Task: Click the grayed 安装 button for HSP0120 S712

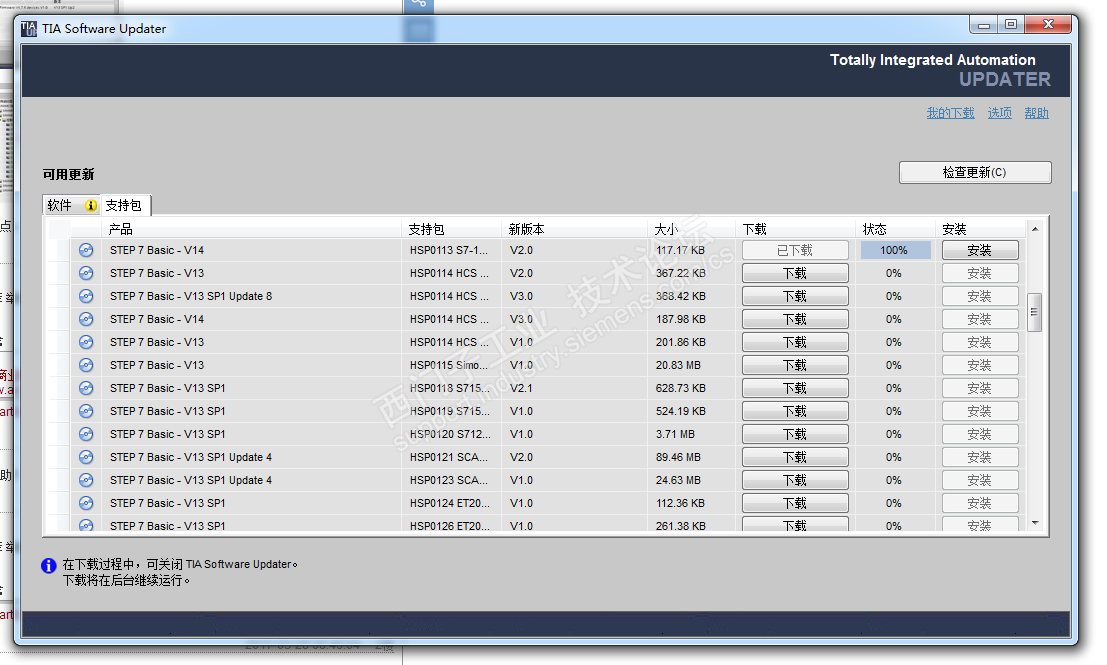Action: coord(980,434)
